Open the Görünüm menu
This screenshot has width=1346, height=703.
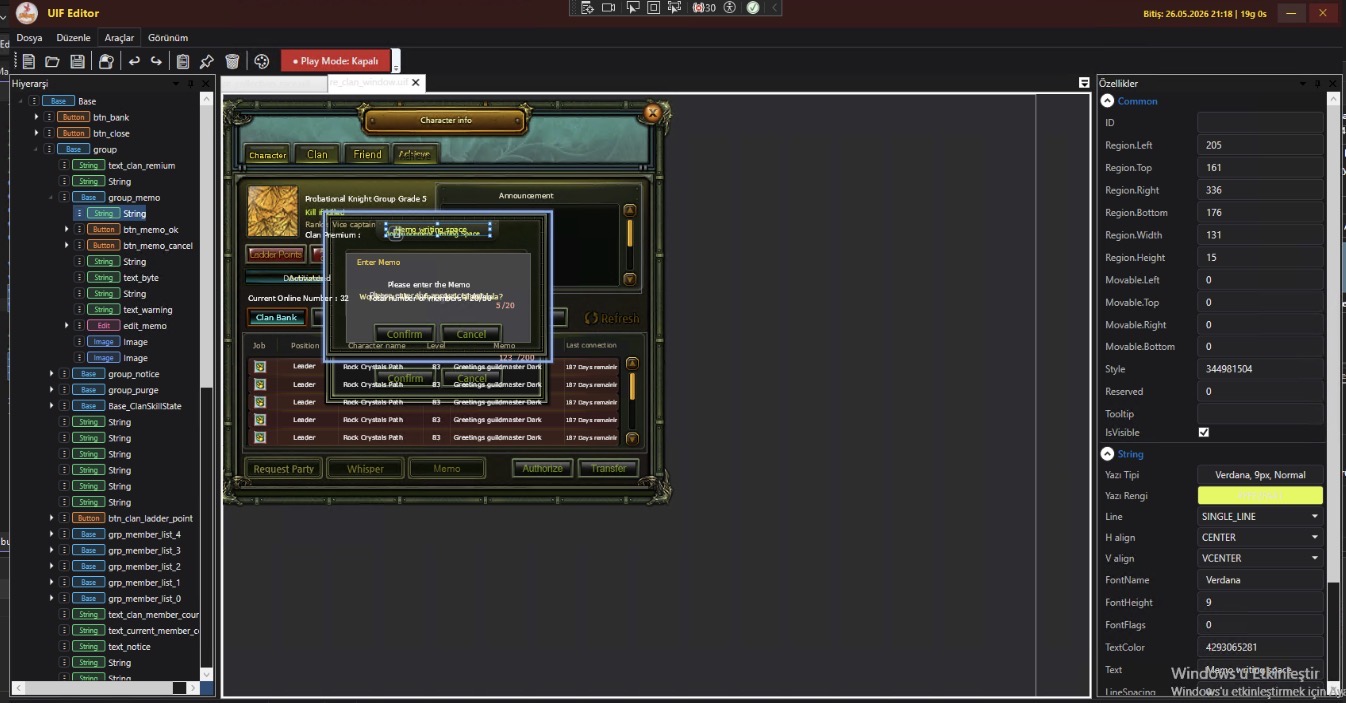point(168,38)
